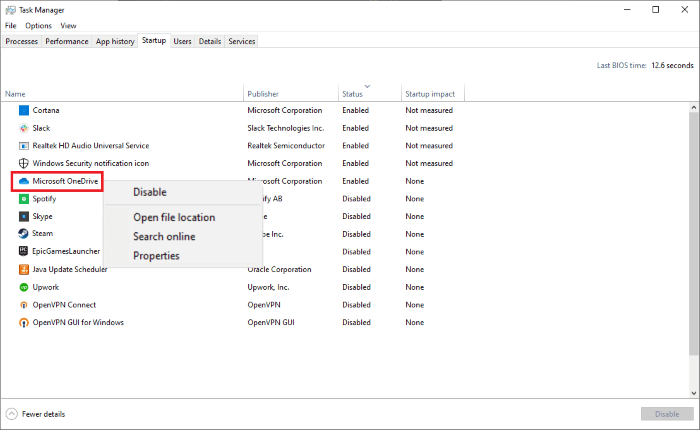Click None impact in Steam row

415,234
